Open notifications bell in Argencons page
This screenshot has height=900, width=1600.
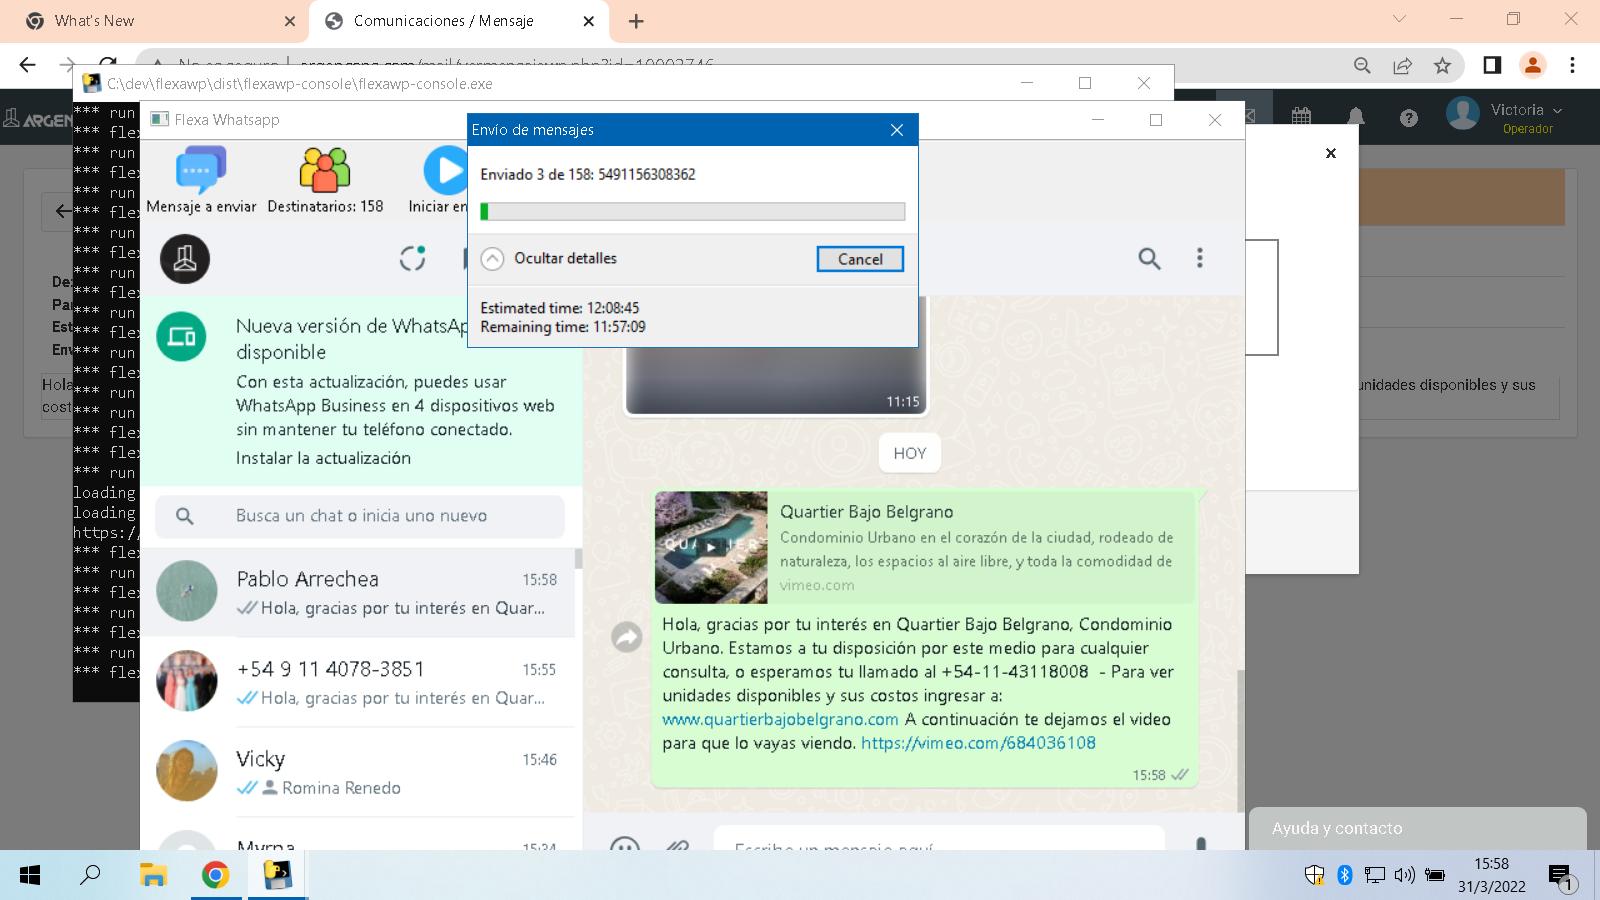[x=1356, y=116]
